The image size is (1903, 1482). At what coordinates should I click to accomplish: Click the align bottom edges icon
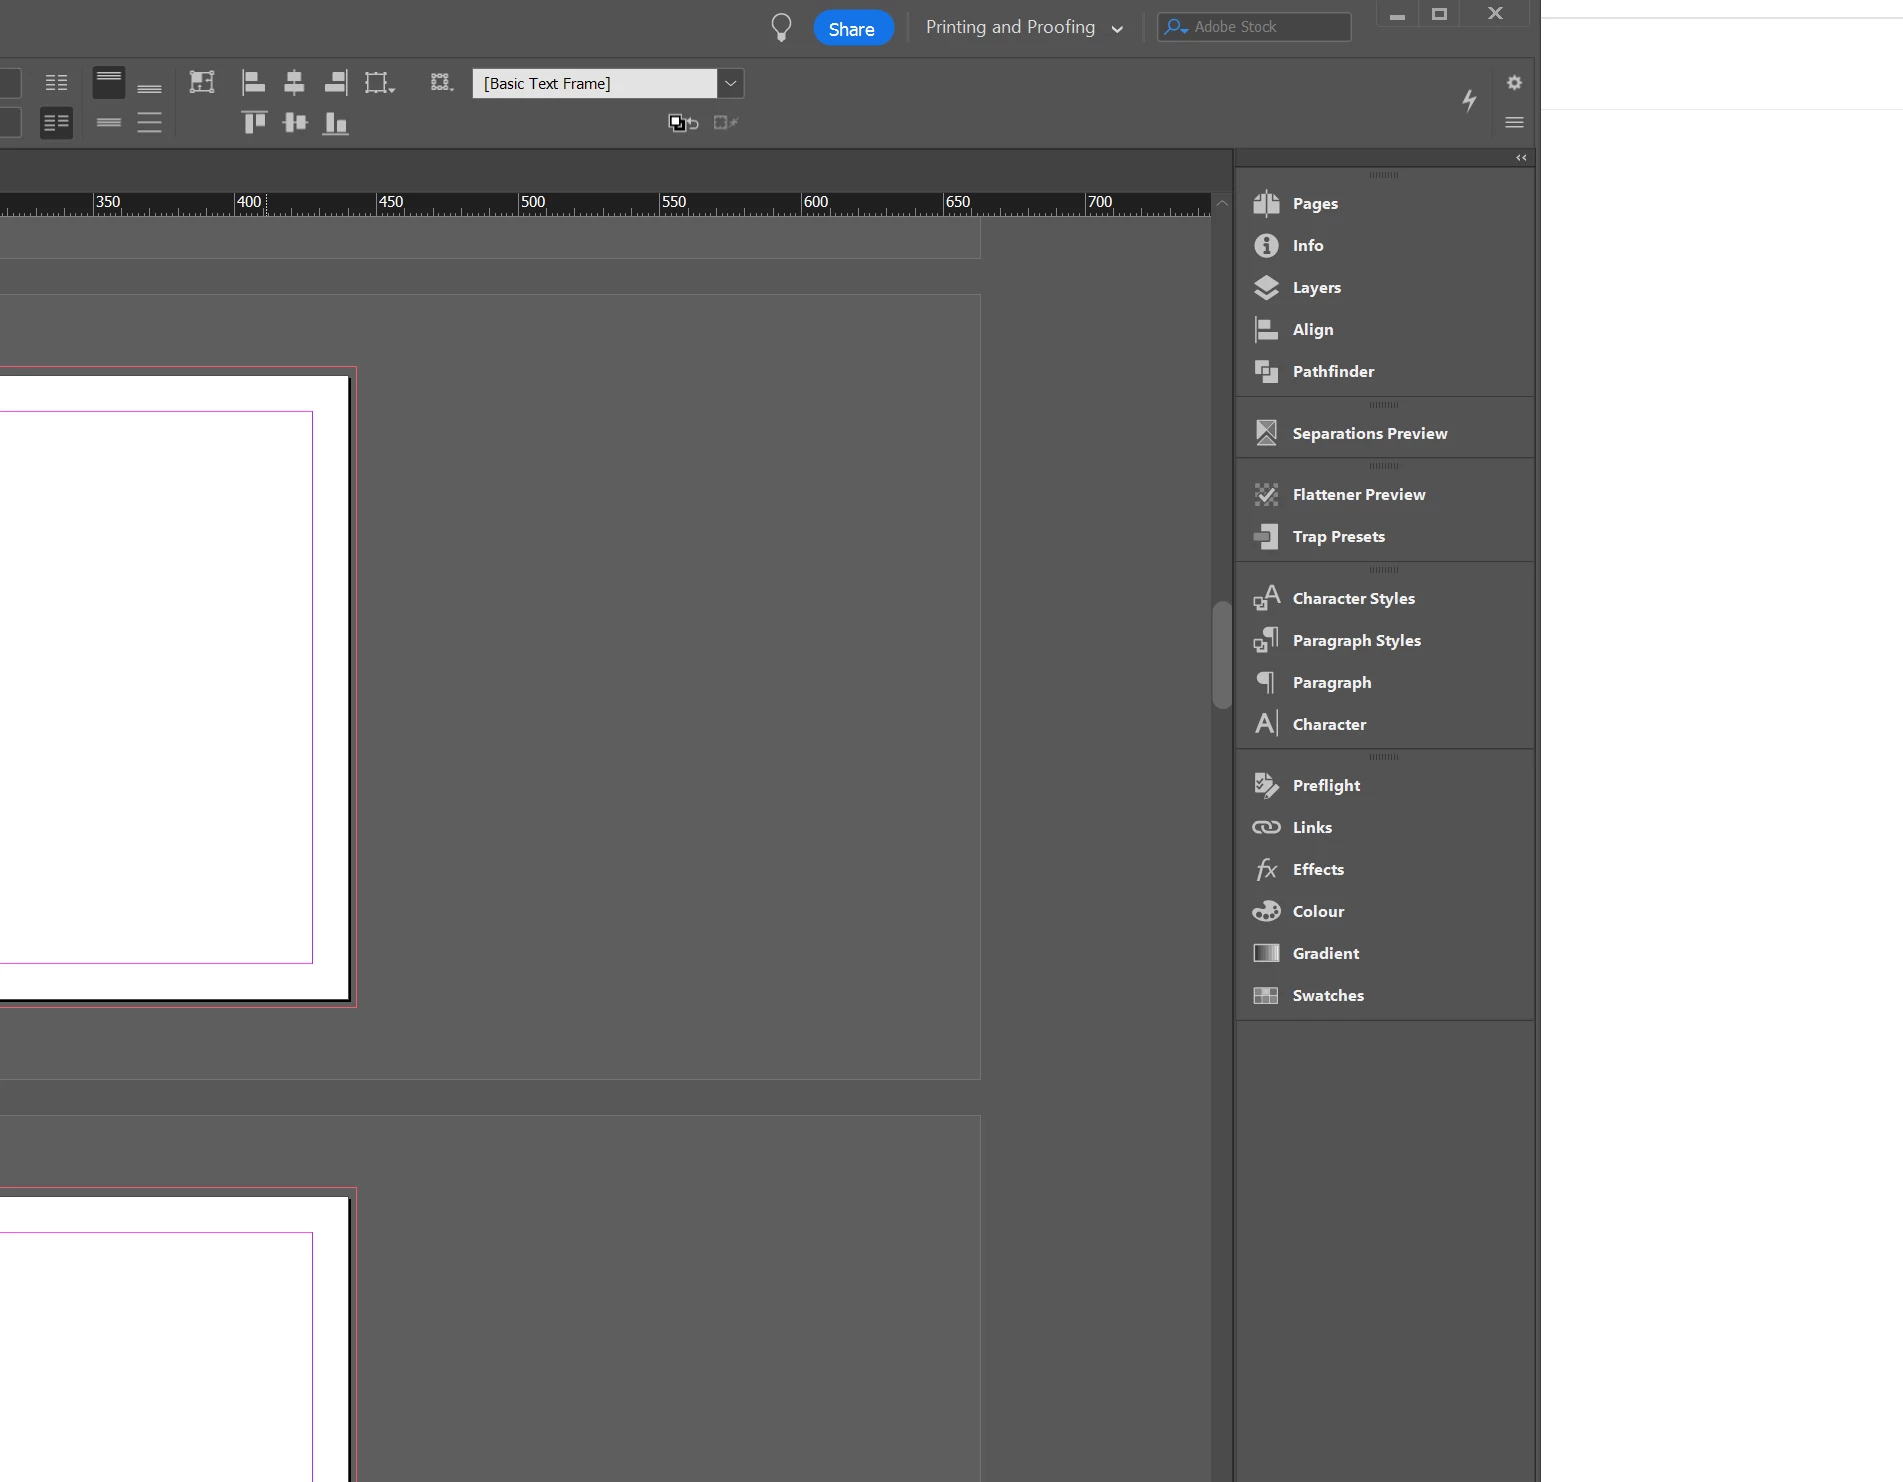336,123
